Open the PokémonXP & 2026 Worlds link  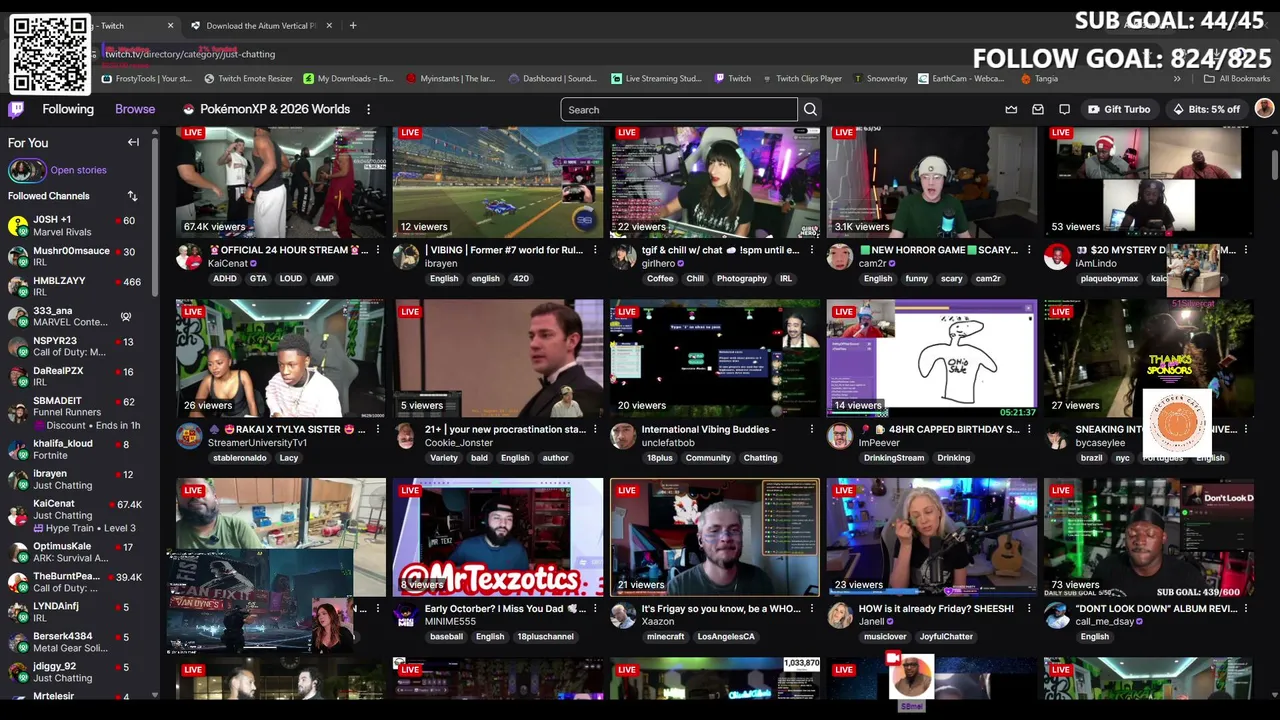[x=266, y=109]
